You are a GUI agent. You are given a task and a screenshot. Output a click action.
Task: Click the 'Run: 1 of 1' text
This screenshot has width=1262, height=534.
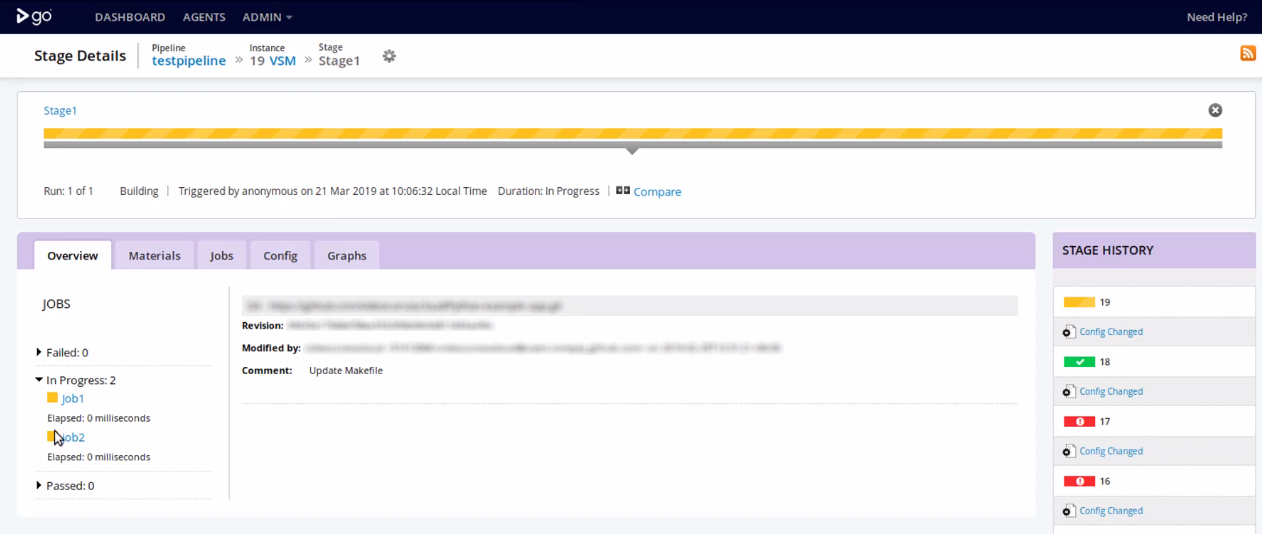pos(69,191)
